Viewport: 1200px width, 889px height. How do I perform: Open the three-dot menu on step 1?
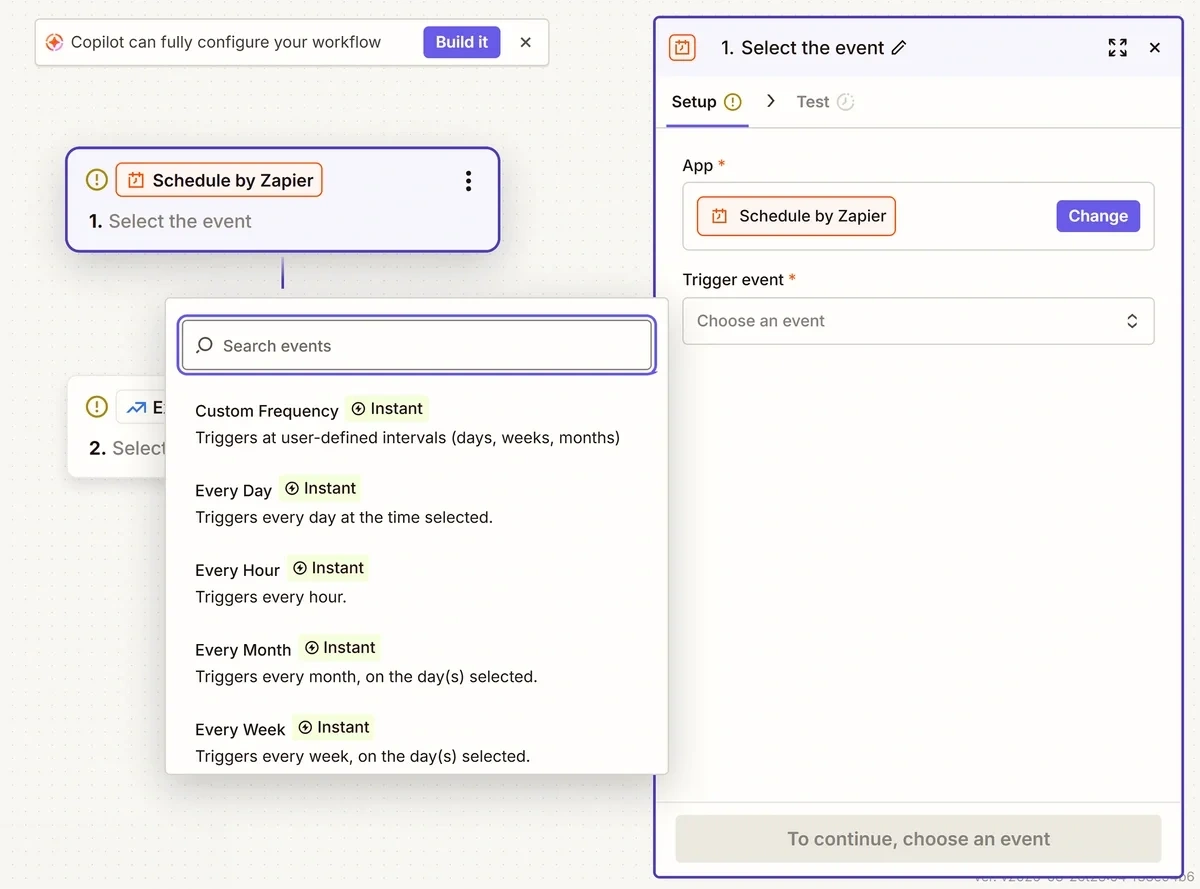click(x=468, y=181)
